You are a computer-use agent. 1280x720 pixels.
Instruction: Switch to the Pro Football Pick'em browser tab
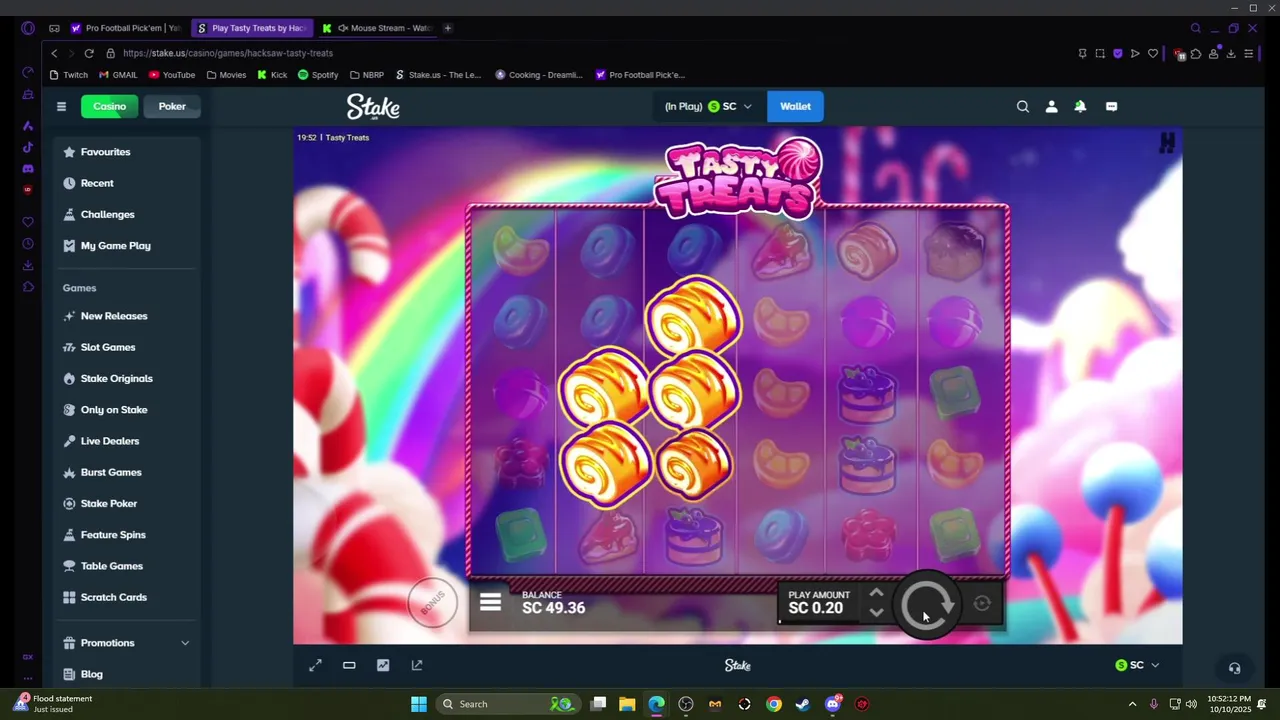point(125,28)
